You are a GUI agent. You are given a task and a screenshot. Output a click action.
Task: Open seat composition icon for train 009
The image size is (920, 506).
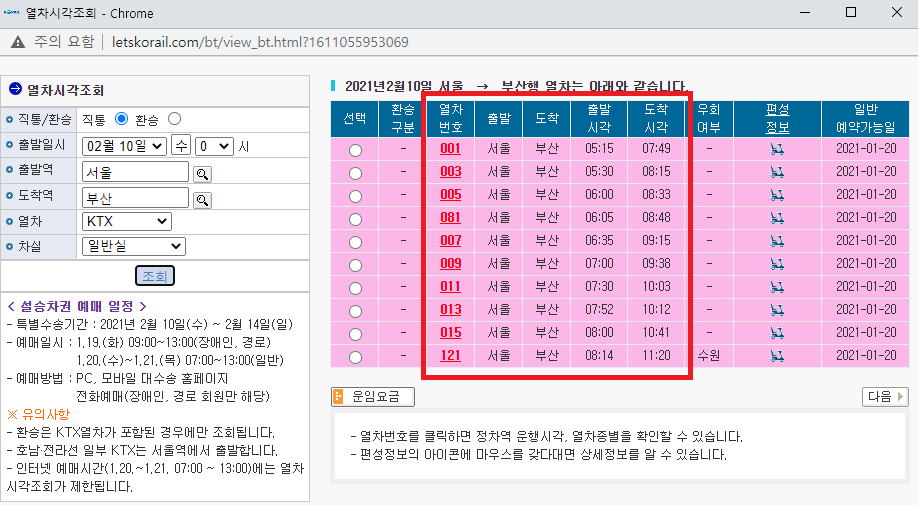[777, 264]
